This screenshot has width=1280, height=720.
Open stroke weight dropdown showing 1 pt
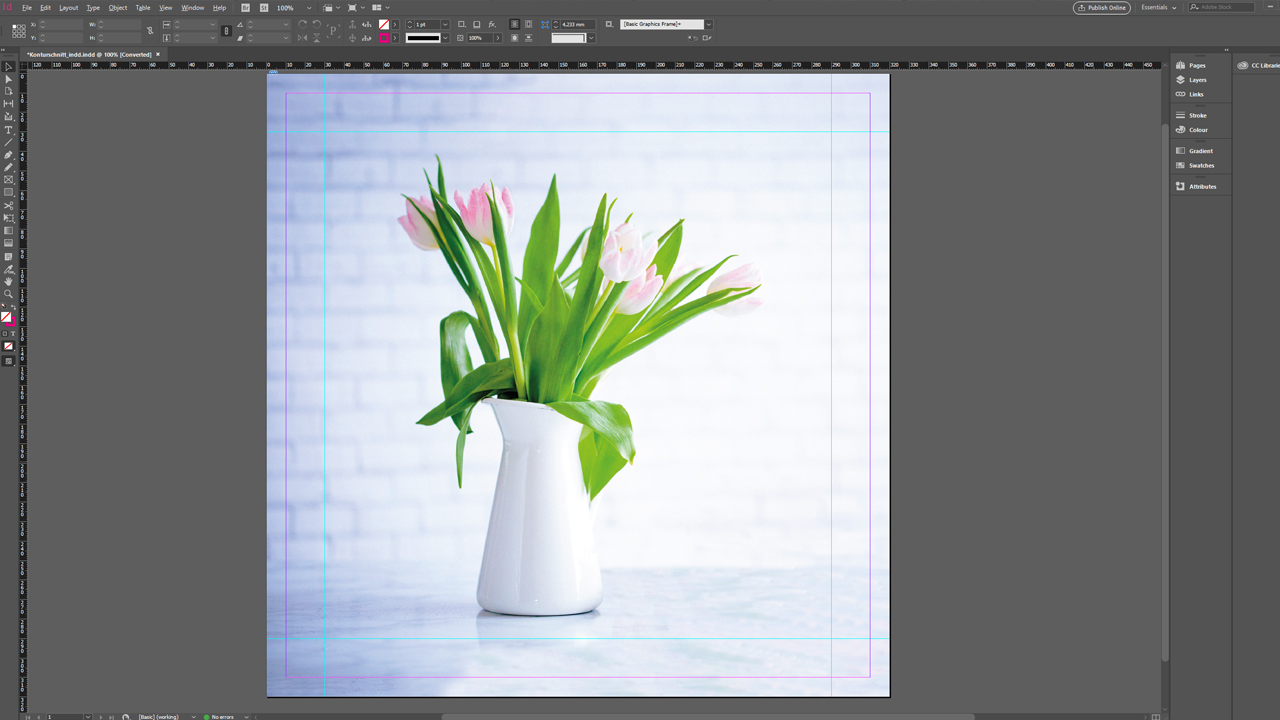(x=445, y=24)
